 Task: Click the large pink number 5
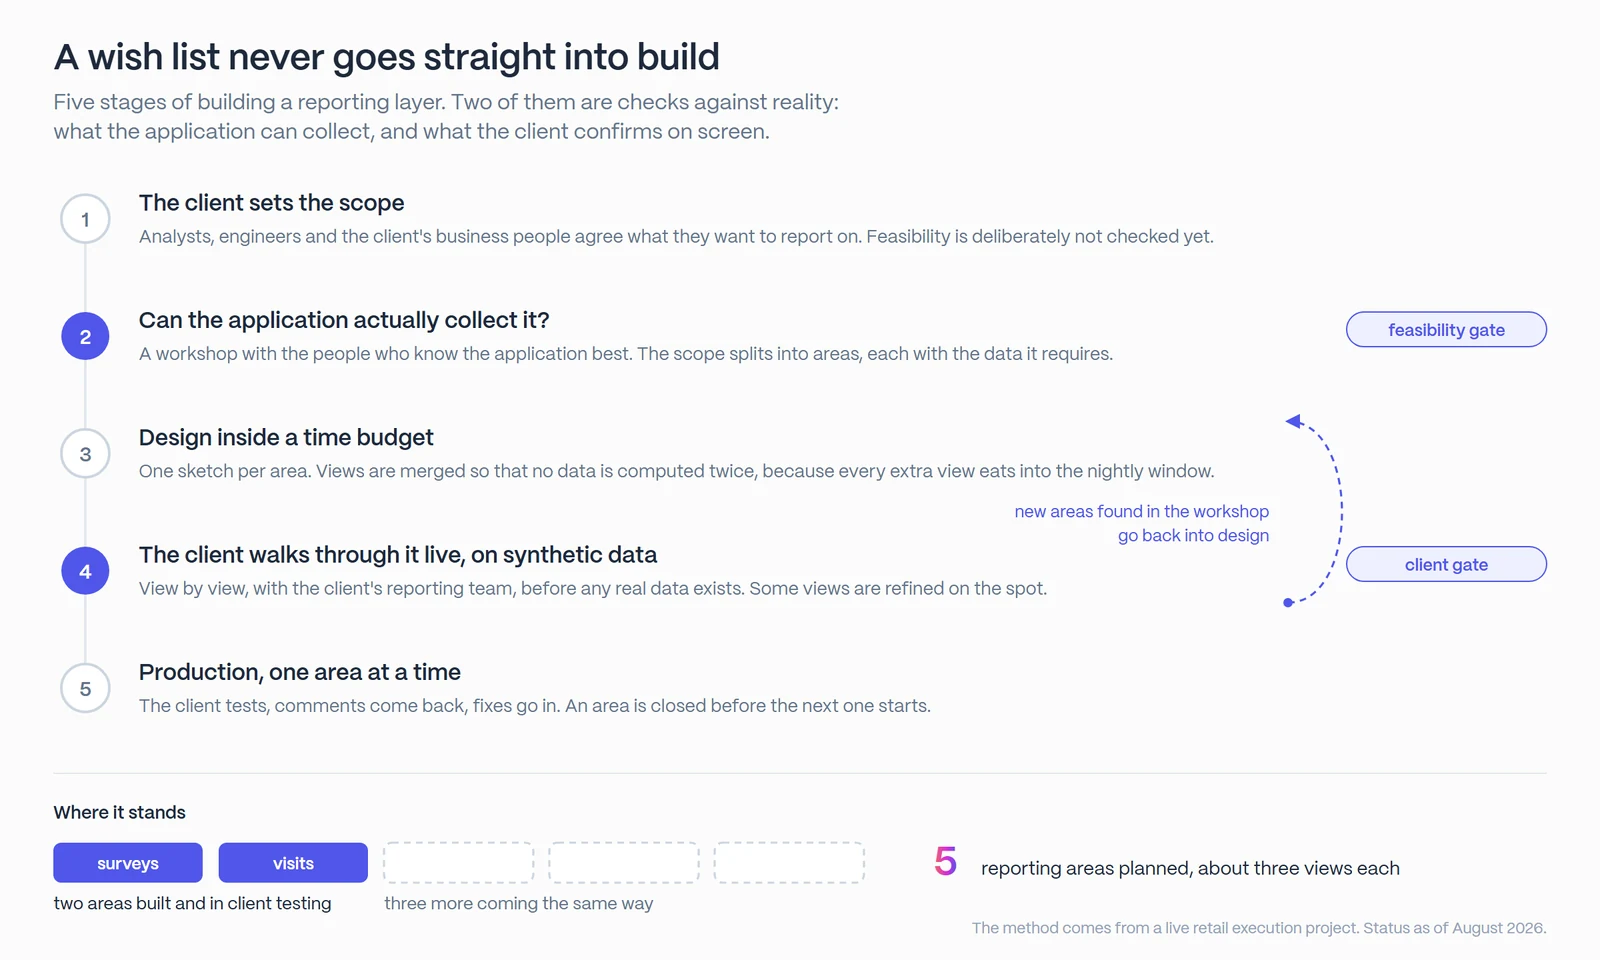pyautogui.click(x=945, y=861)
